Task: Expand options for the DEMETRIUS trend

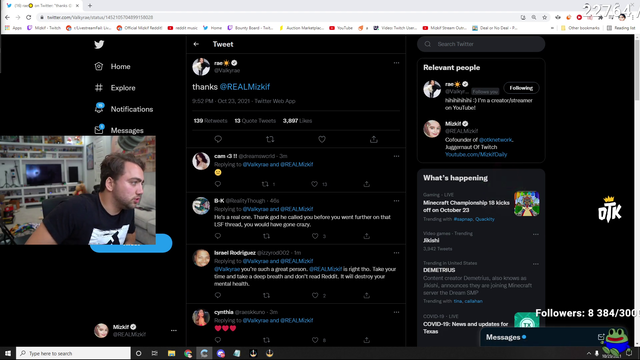Action: (536, 264)
